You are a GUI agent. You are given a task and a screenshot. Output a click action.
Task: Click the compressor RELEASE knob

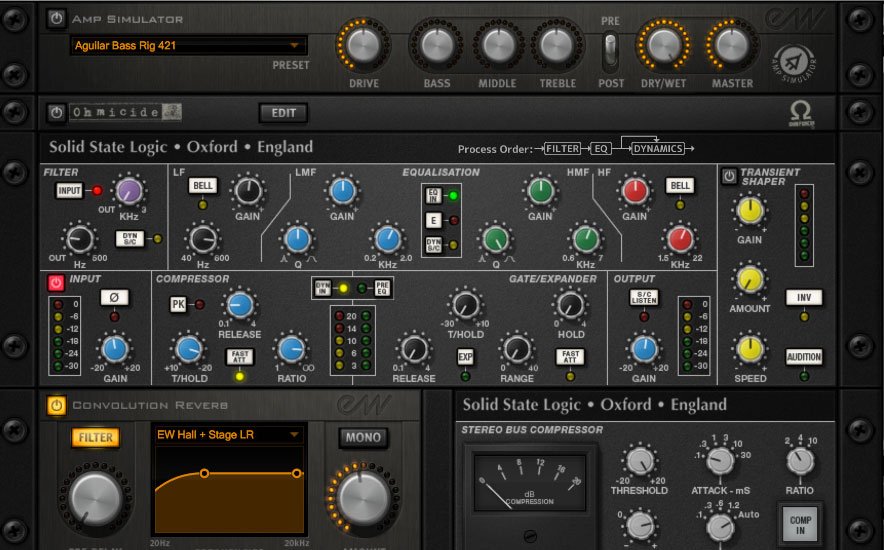[240, 305]
